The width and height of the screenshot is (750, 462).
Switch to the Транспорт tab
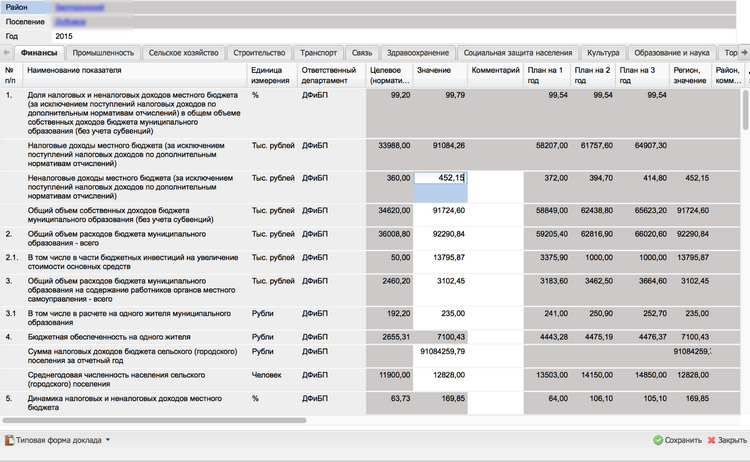click(x=319, y=52)
